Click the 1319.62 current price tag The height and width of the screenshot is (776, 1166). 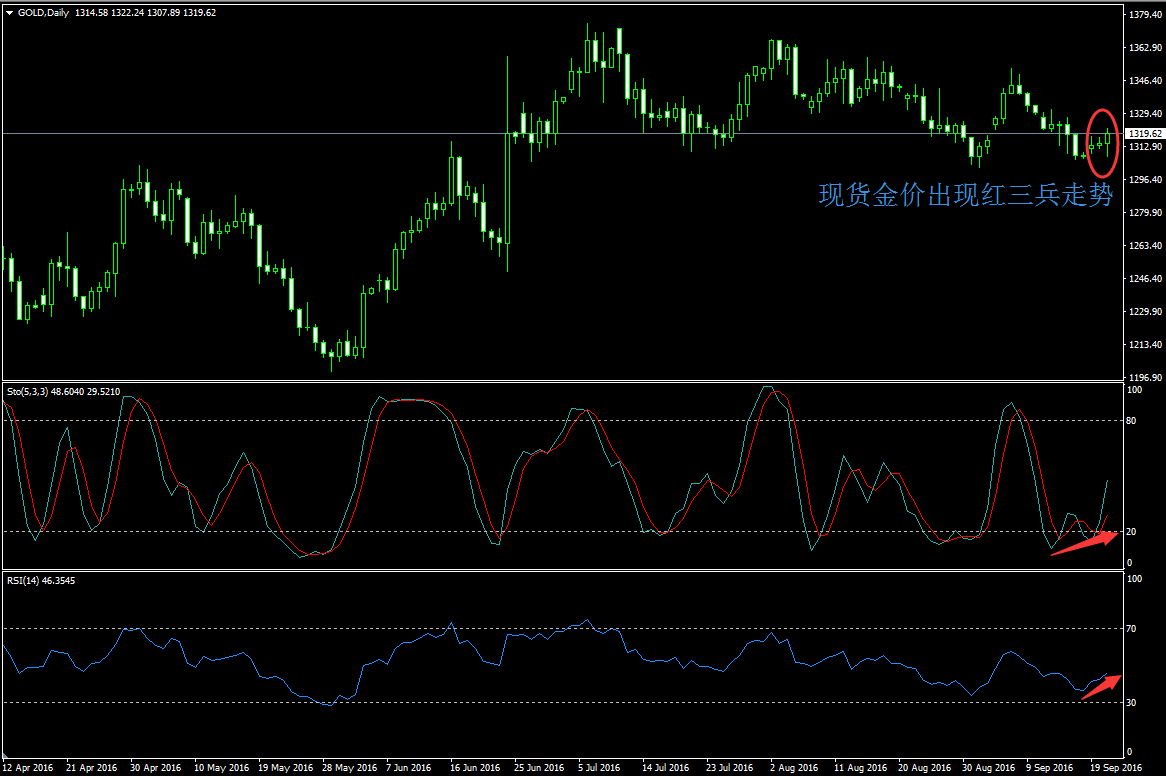click(1143, 133)
